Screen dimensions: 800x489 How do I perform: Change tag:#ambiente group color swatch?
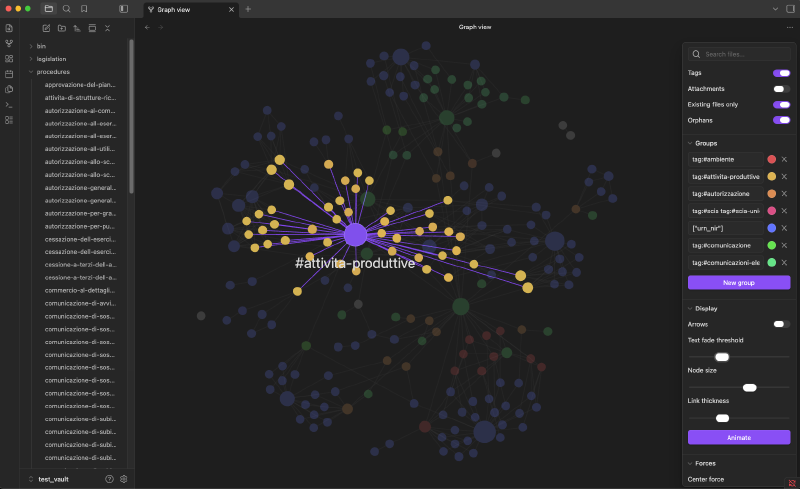pos(771,159)
